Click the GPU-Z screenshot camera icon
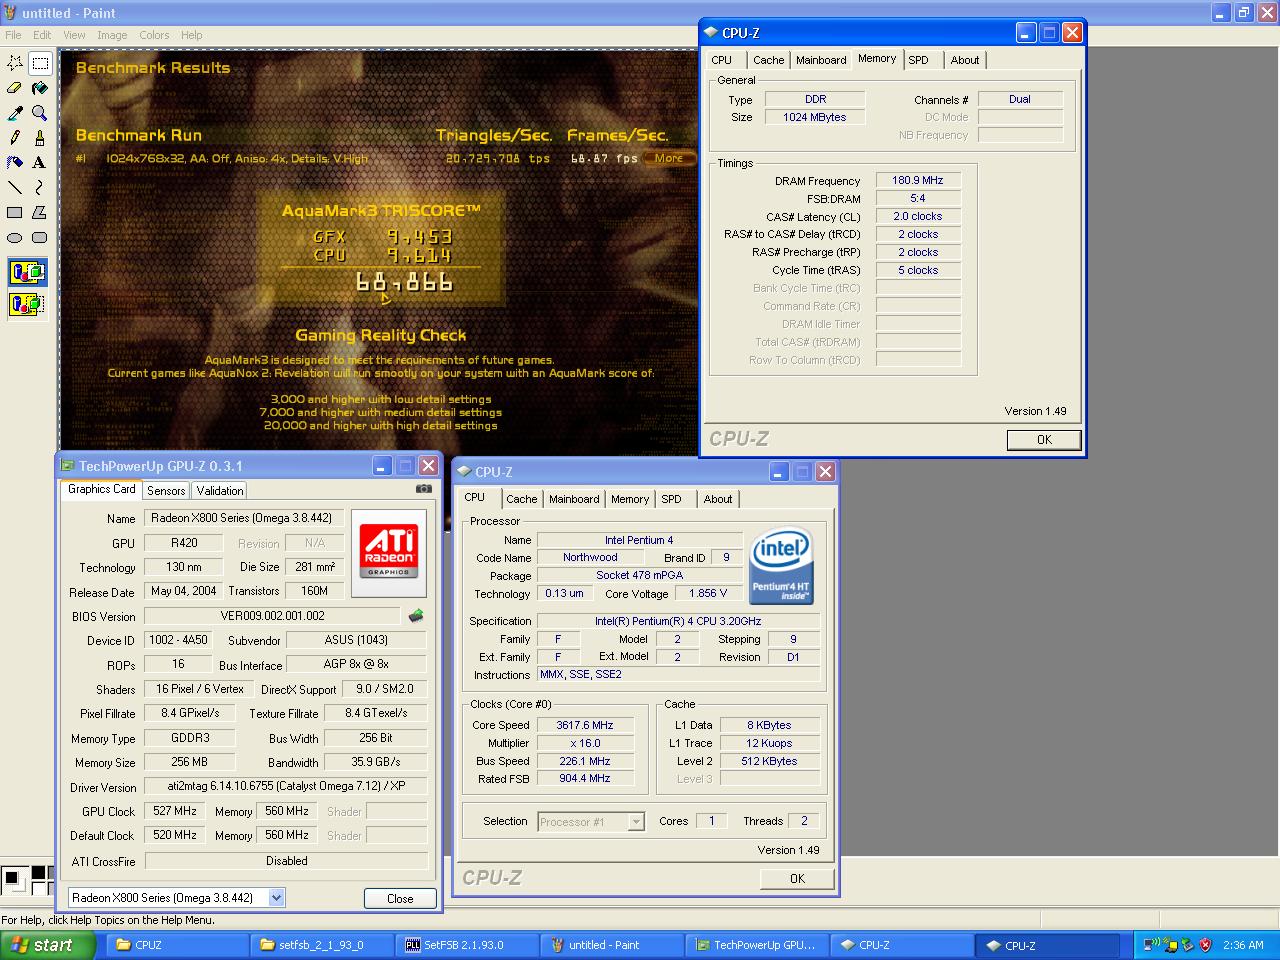This screenshot has width=1280, height=960. [424, 489]
